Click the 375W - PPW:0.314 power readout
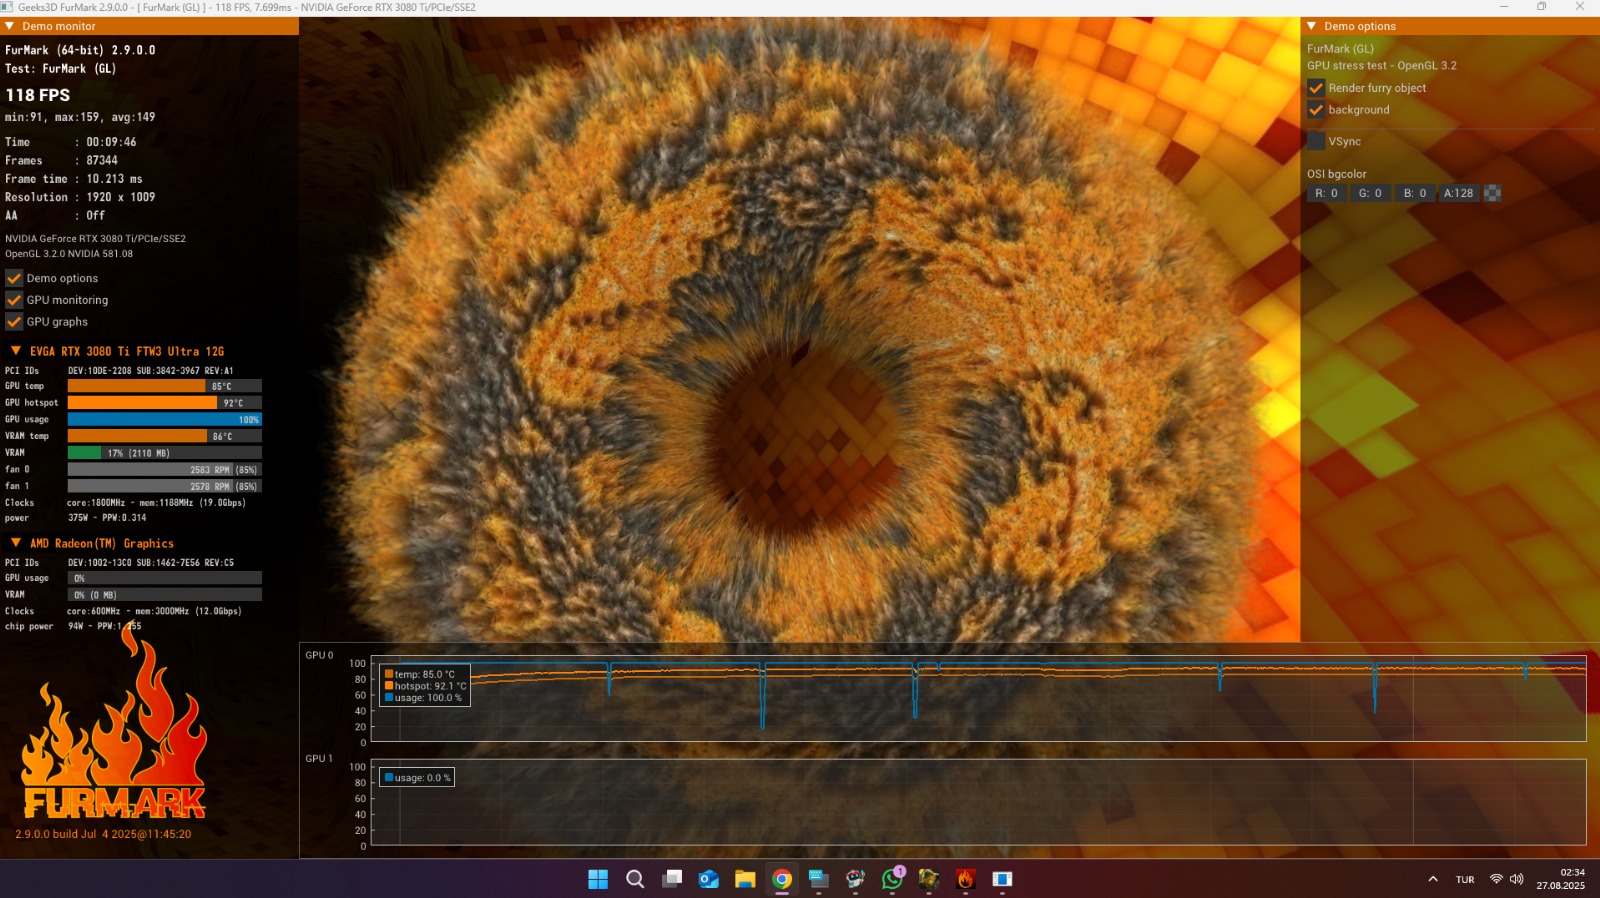Image resolution: width=1600 pixels, height=898 pixels. tap(107, 518)
